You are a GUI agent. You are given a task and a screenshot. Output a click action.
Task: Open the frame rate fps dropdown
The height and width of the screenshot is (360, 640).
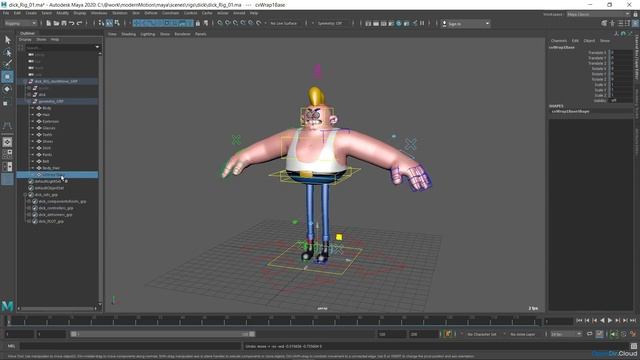(x=566, y=334)
